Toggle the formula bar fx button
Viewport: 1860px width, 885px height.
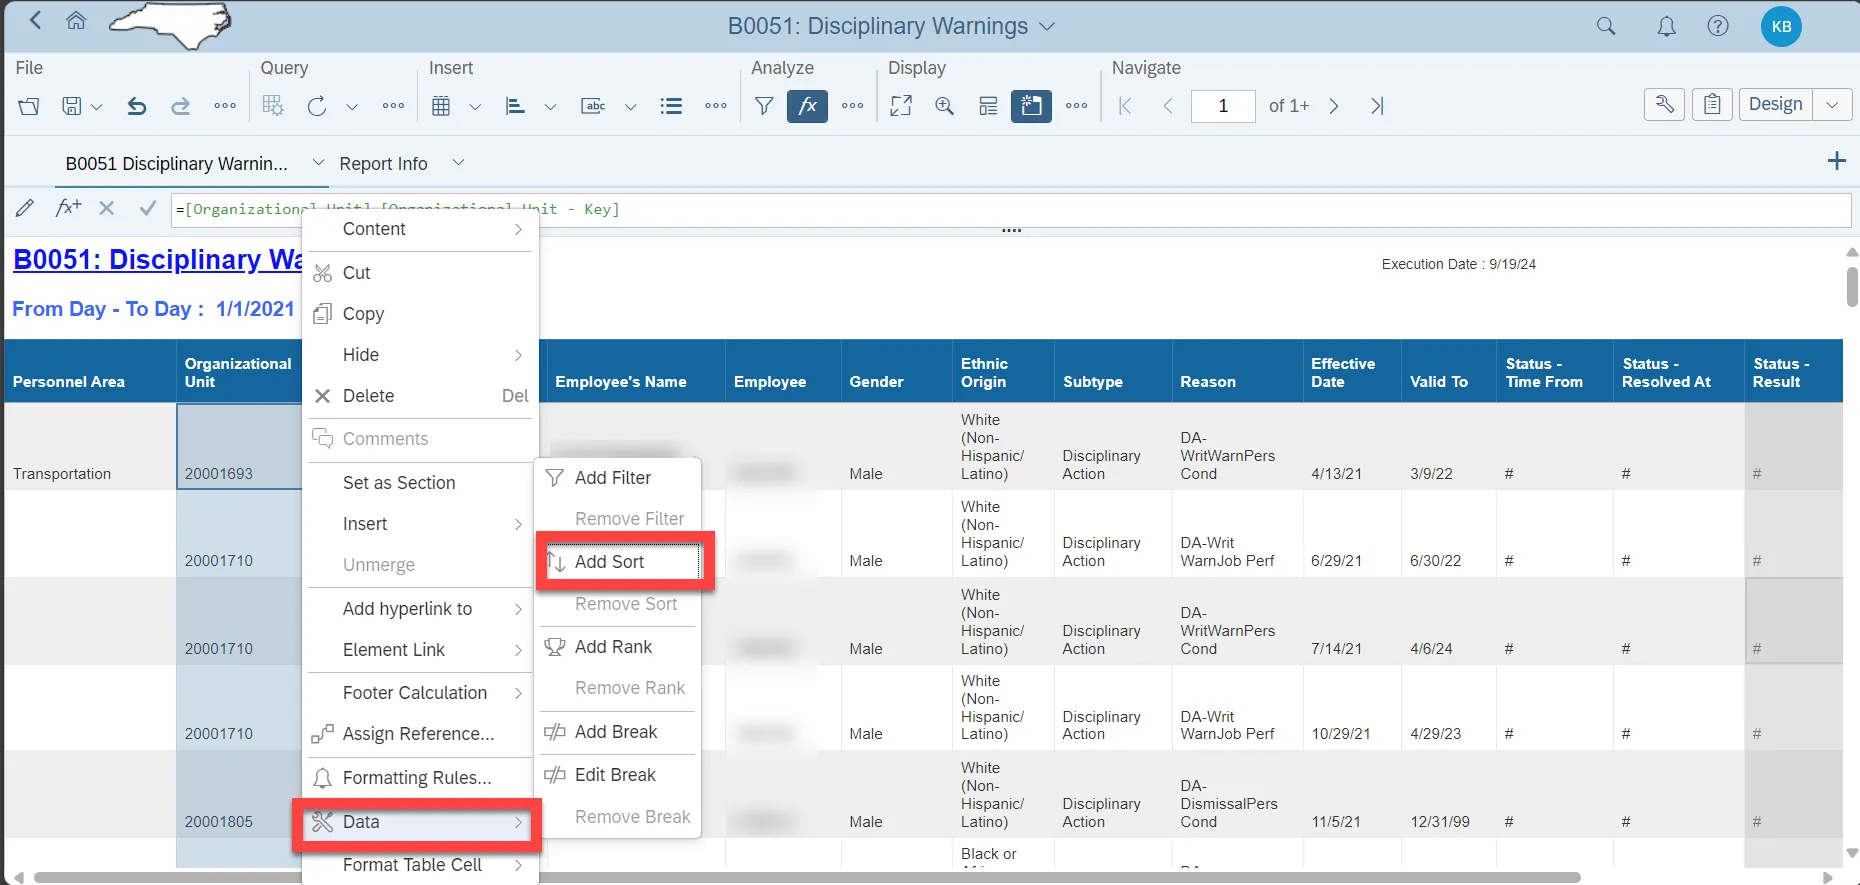click(807, 106)
